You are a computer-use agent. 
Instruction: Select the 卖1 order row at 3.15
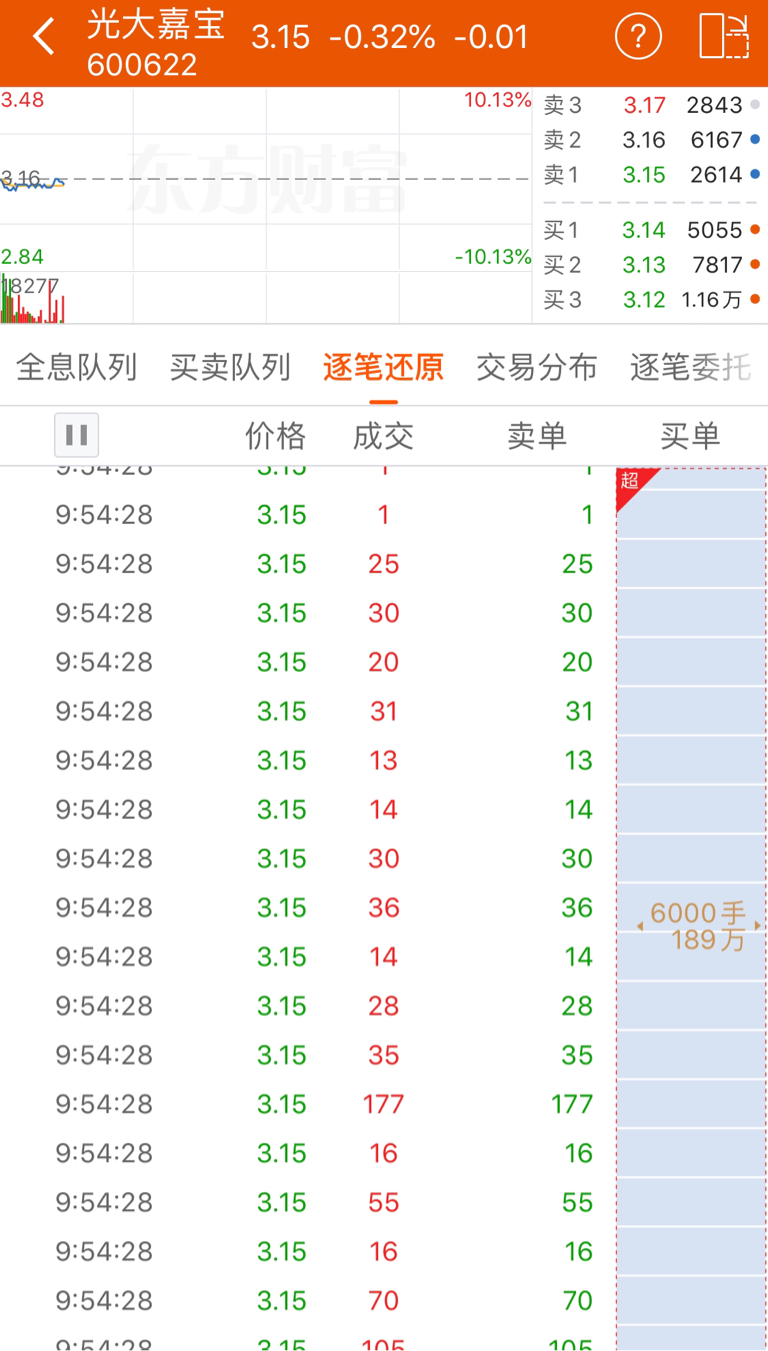click(651, 175)
